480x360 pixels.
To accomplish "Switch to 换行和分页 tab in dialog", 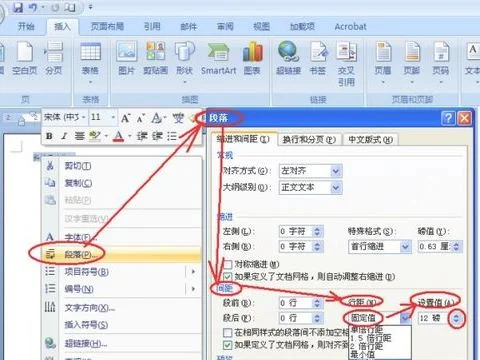I will (x=309, y=139).
